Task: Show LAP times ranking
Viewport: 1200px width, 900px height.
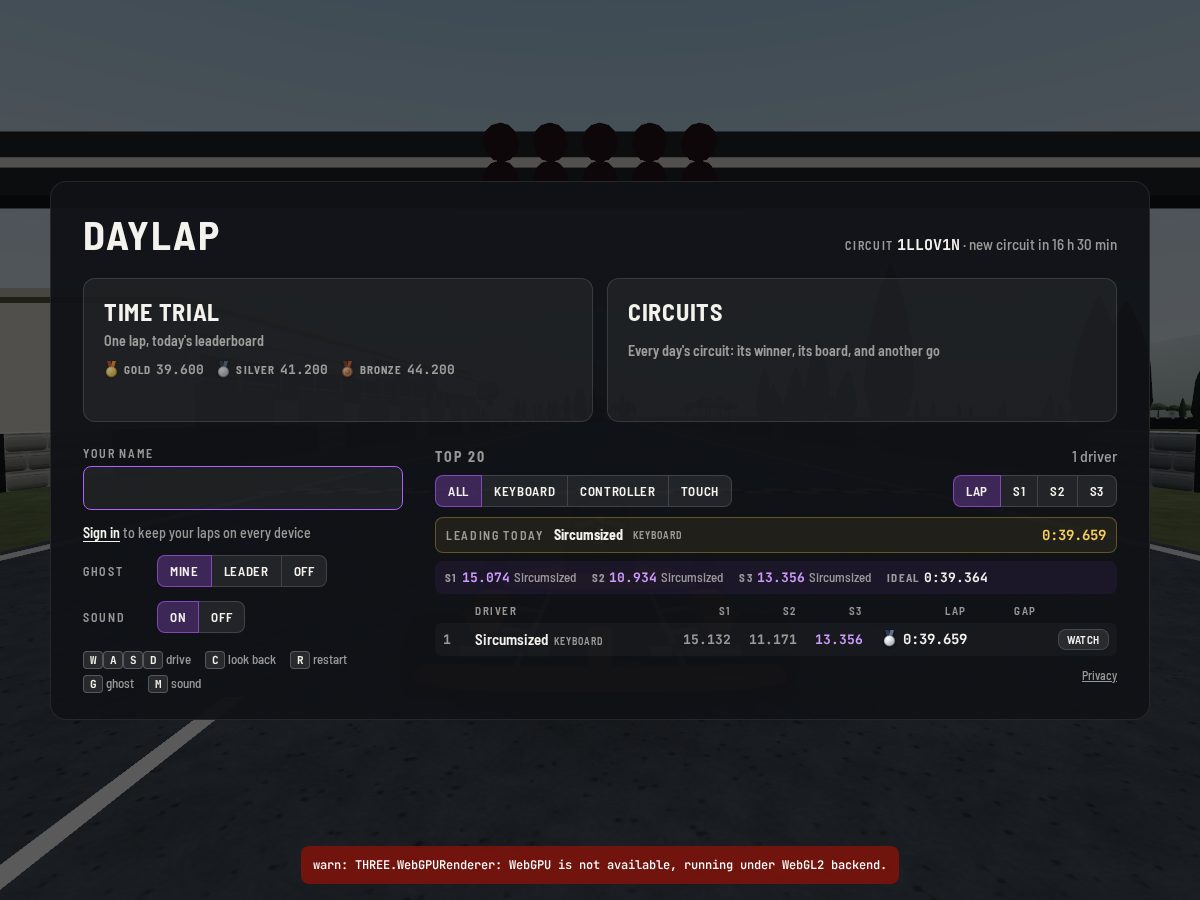Action: 977,491
